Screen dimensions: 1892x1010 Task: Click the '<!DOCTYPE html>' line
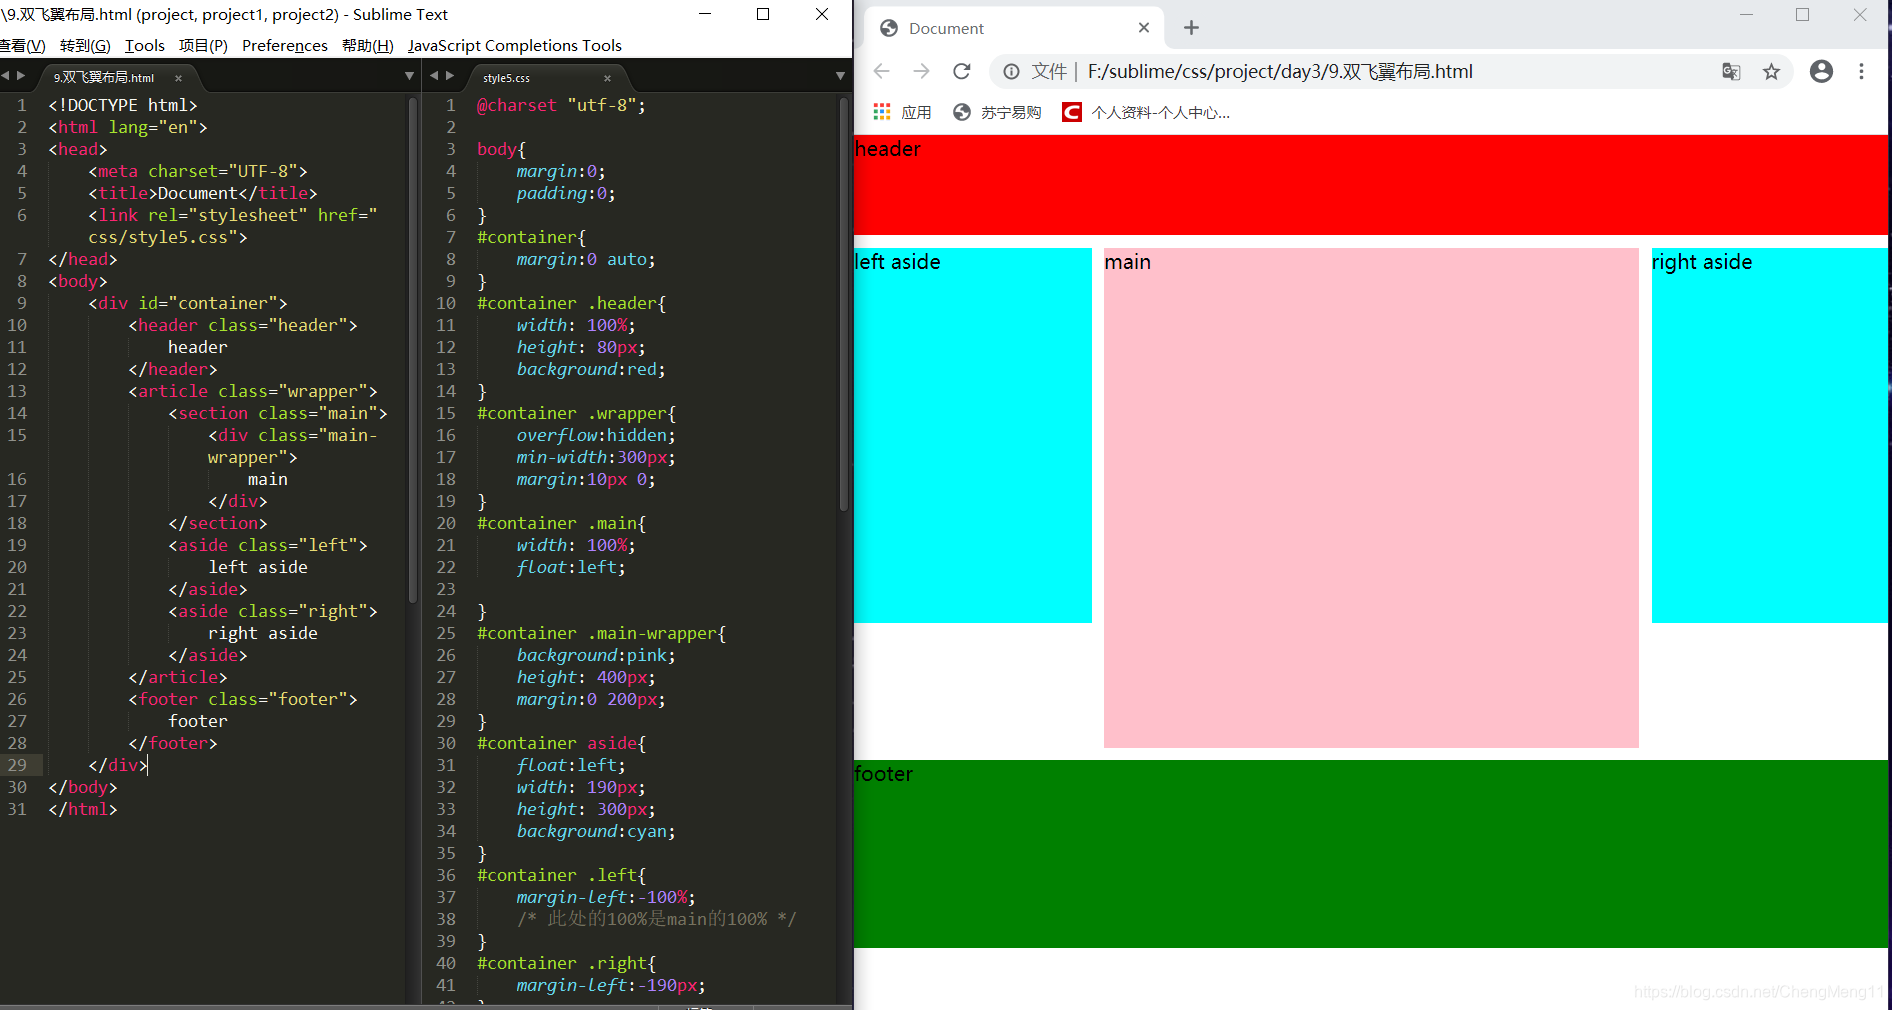pos(123,105)
